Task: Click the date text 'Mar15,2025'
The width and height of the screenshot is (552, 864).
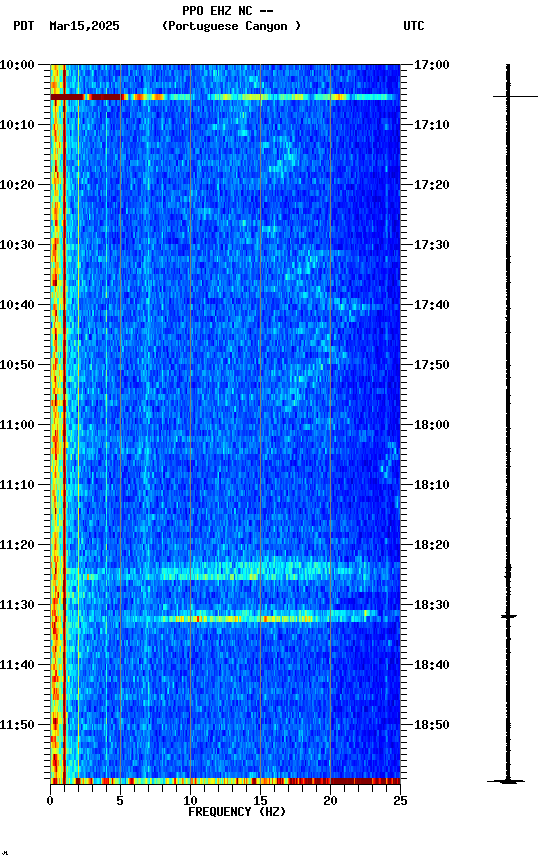Action: [x=84, y=26]
